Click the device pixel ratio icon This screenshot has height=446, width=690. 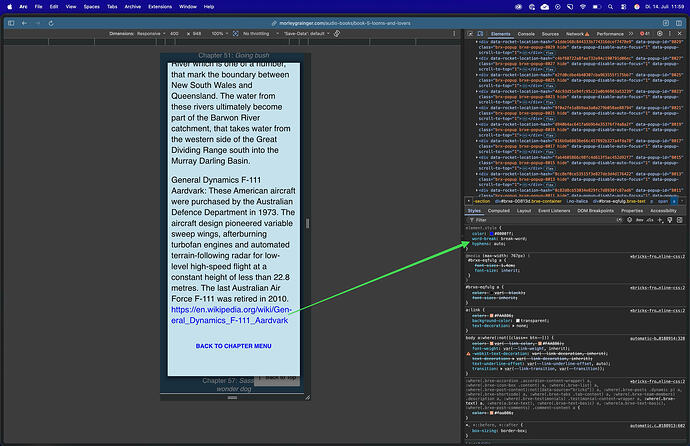point(236,33)
